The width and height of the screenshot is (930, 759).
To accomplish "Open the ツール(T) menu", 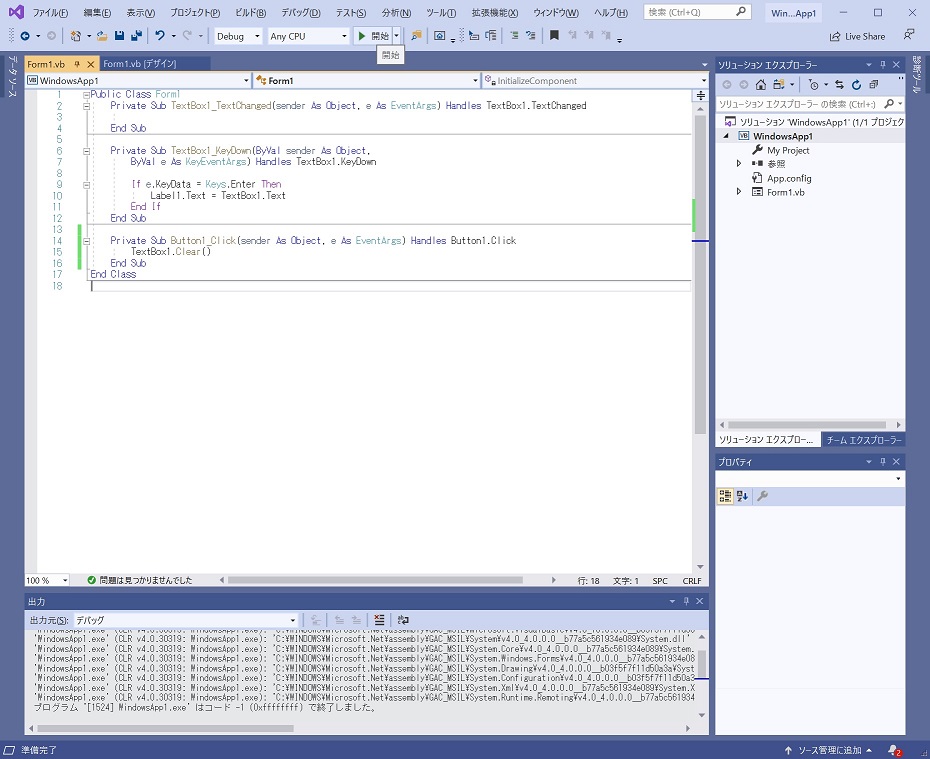I will click(441, 12).
